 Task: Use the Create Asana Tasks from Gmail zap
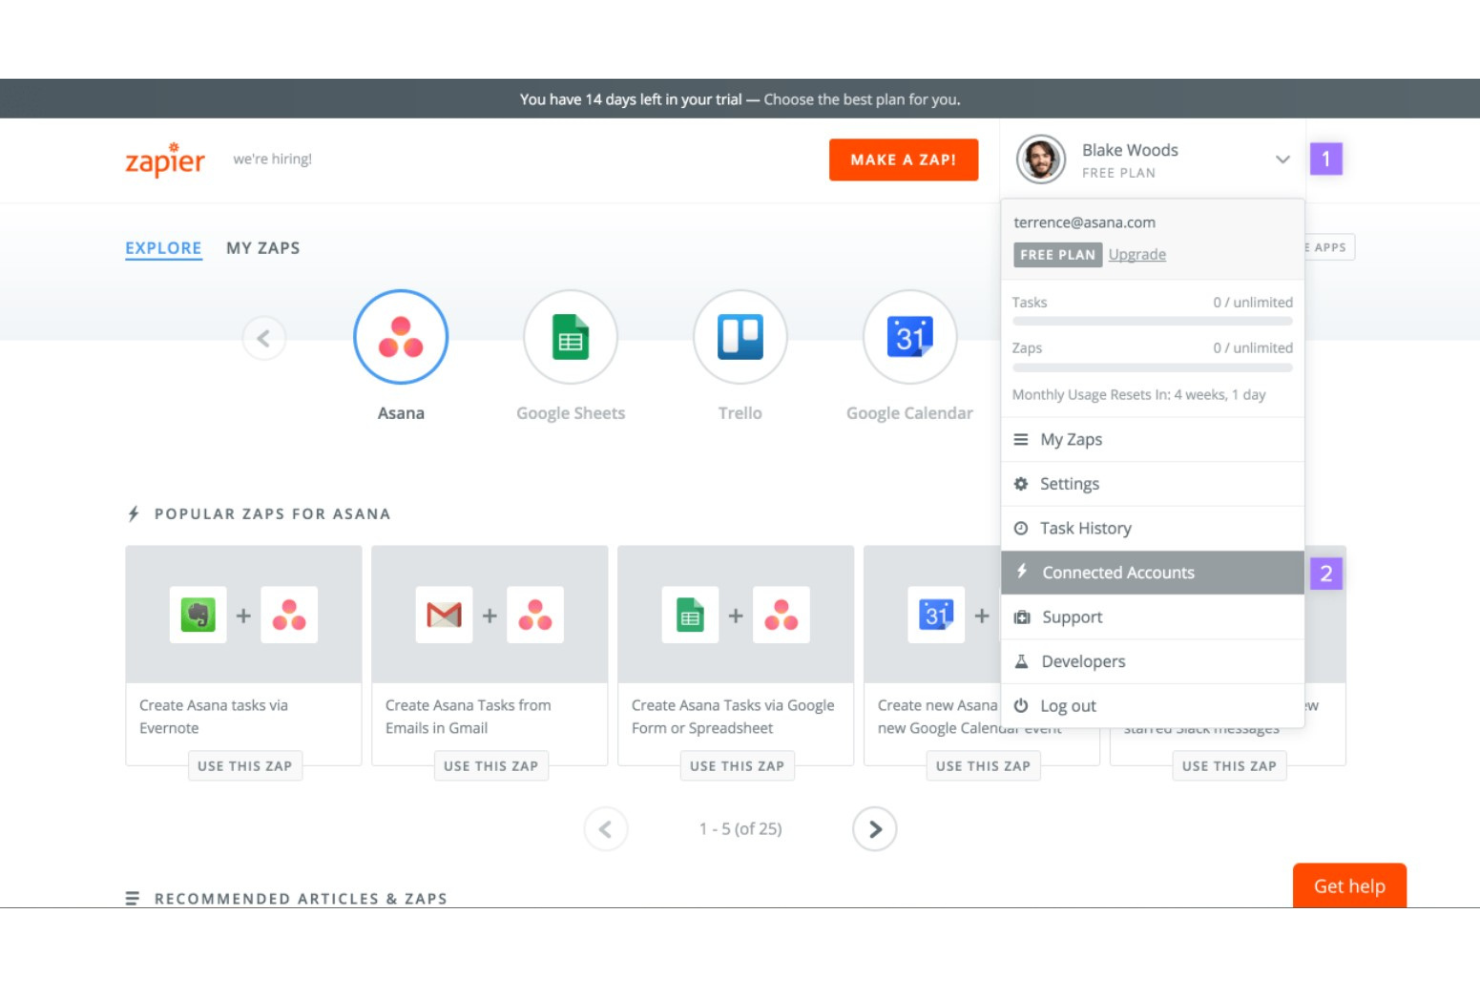(x=490, y=766)
